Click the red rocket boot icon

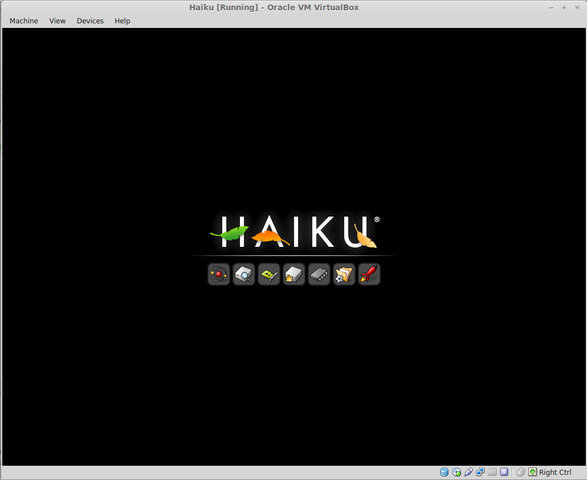[369, 274]
